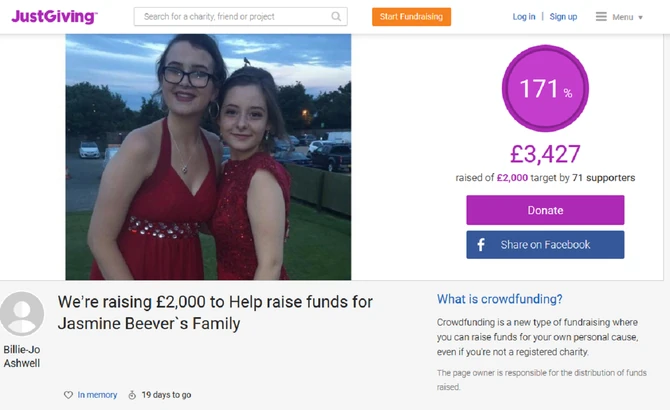Click the What is crowdfunding? heading link

(500, 299)
